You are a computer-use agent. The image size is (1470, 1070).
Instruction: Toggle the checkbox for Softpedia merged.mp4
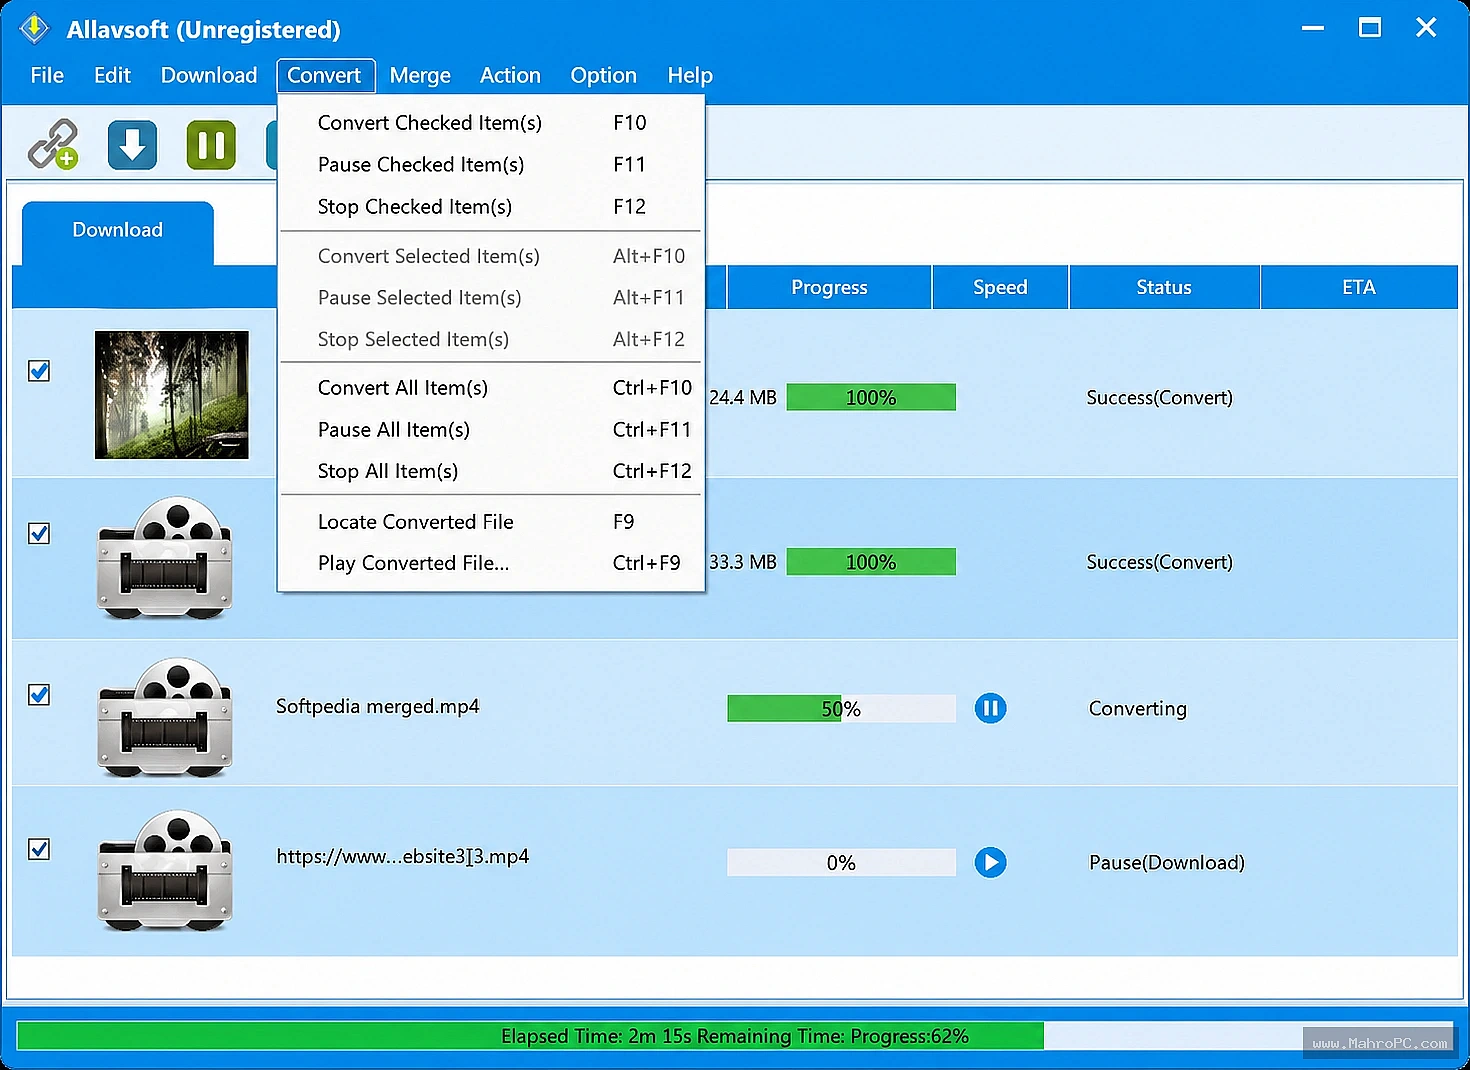(x=39, y=694)
